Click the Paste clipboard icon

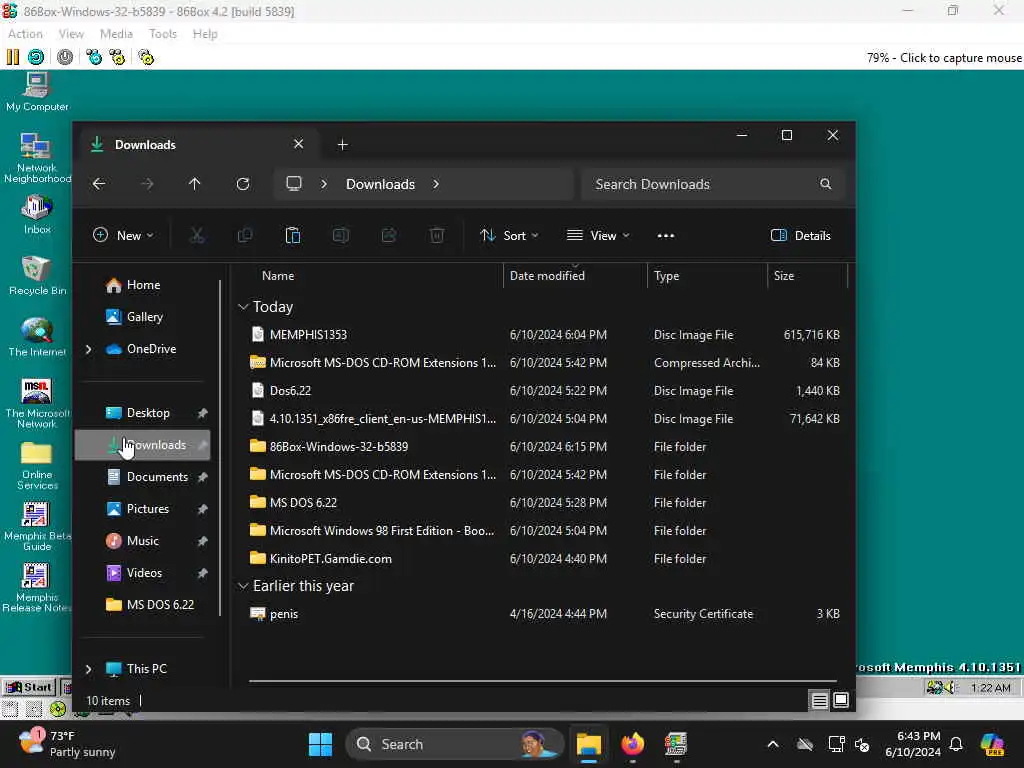coord(293,236)
